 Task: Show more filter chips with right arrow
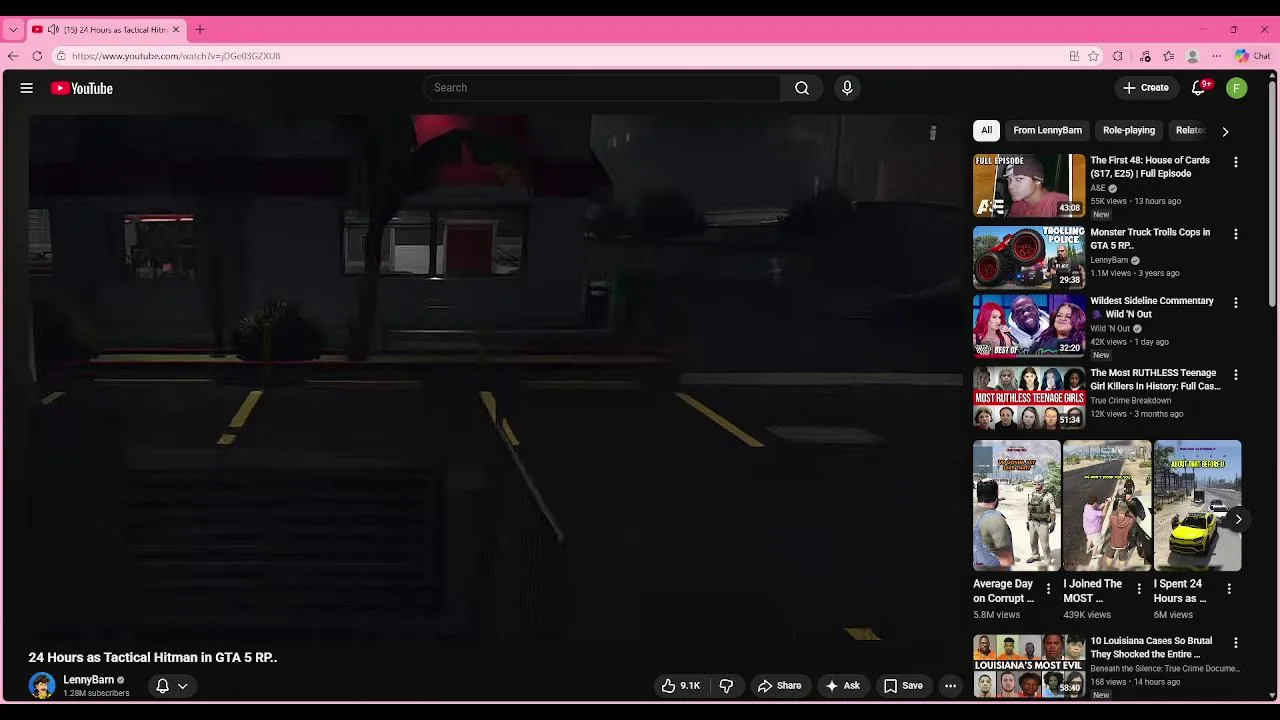tap(1225, 131)
